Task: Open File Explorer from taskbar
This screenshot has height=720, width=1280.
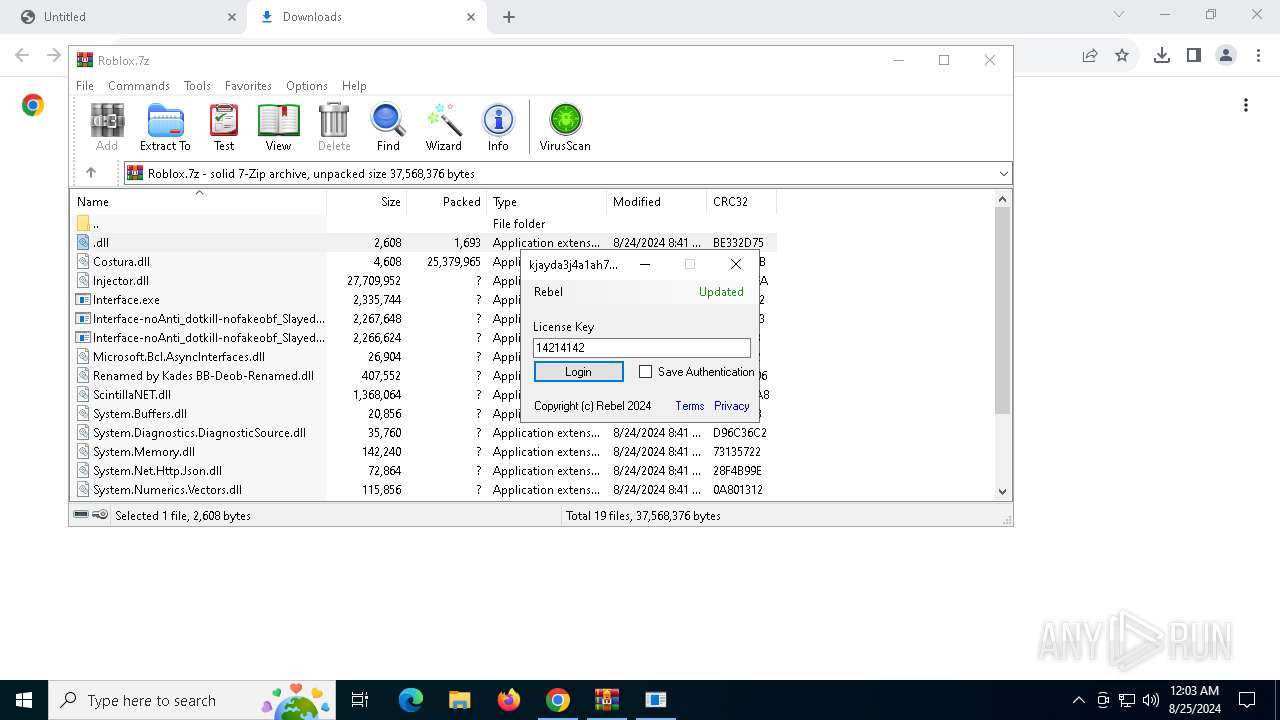Action: [x=460, y=700]
